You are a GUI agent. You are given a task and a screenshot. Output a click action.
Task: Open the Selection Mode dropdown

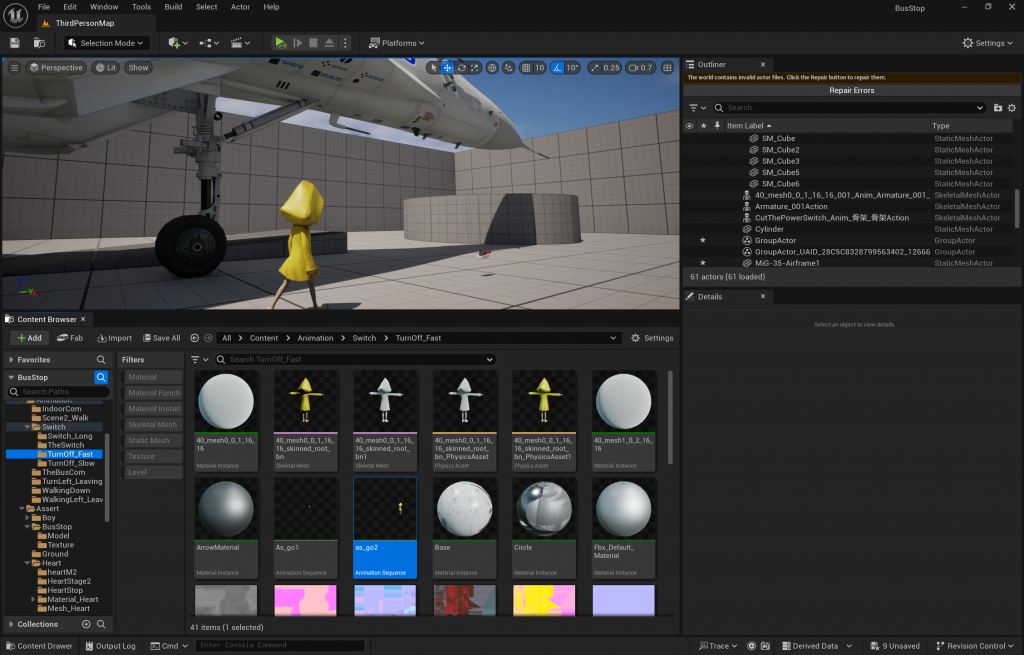pyautogui.click(x=106, y=43)
